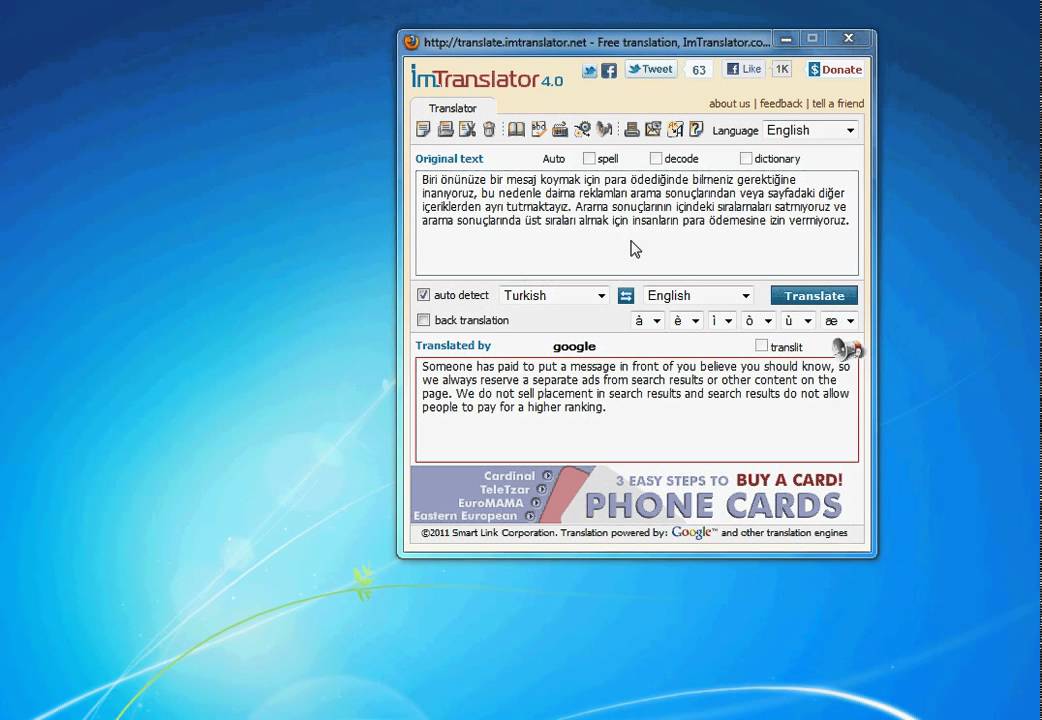Click the small Twitter bird icon

tap(589, 70)
